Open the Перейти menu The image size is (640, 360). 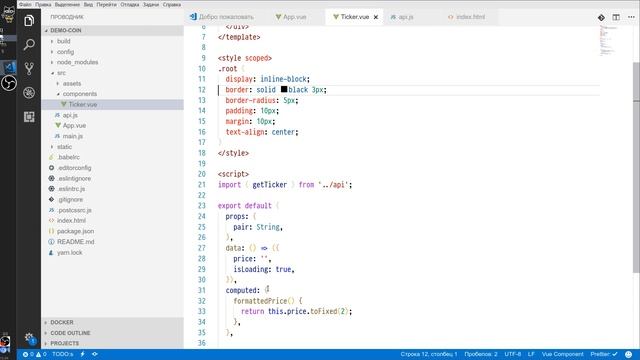[107, 4]
